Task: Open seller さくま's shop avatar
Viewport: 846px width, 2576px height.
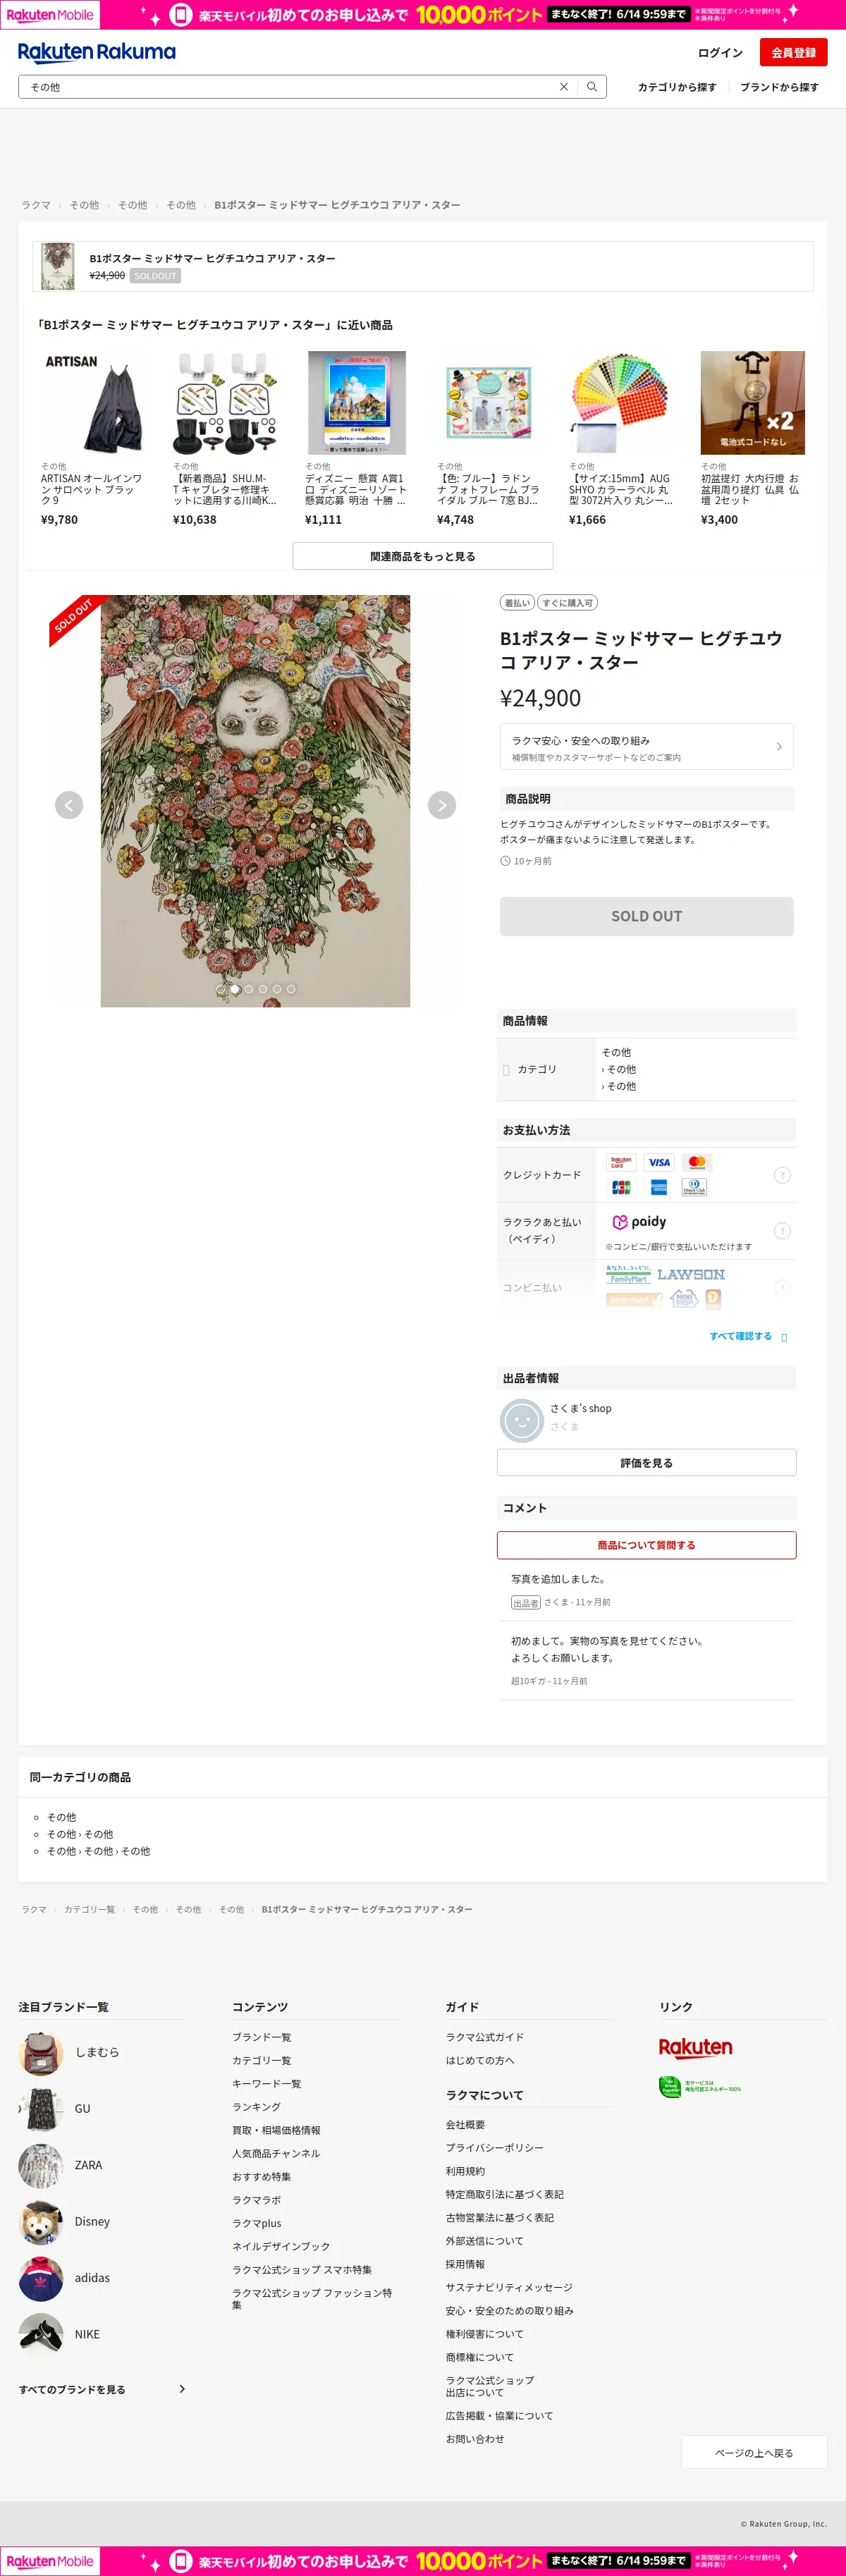Action: [x=521, y=1420]
